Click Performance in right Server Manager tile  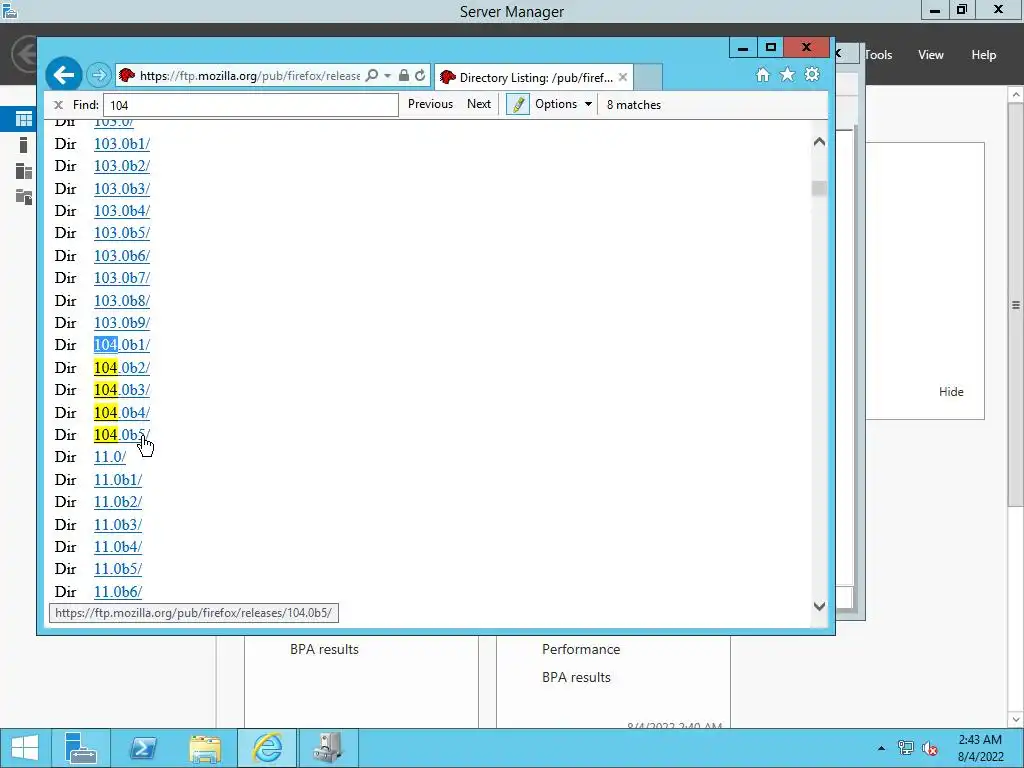(581, 649)
